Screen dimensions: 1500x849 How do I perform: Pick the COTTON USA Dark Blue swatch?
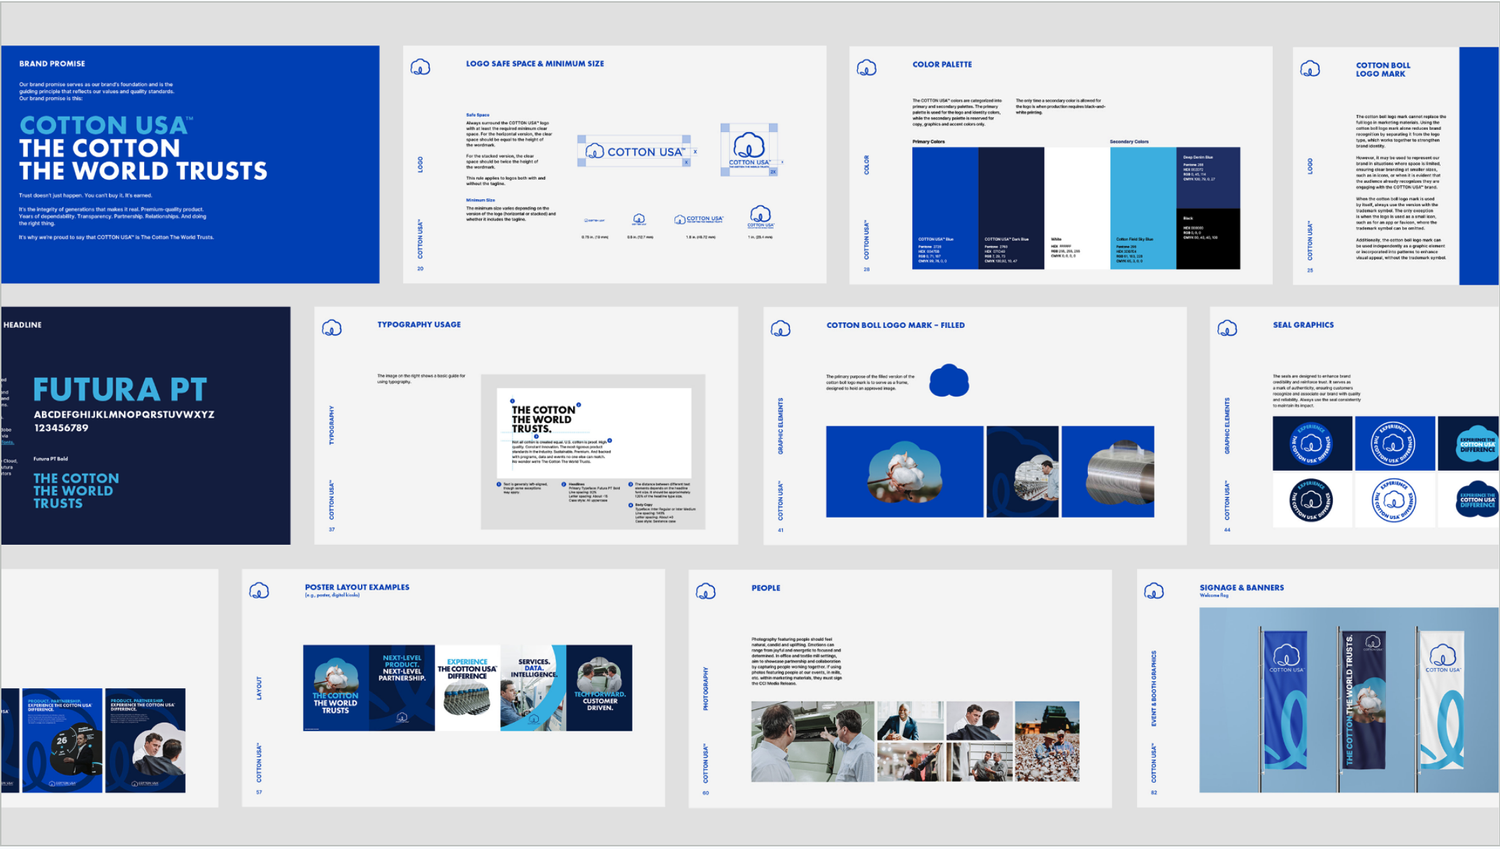[1011, 208]
